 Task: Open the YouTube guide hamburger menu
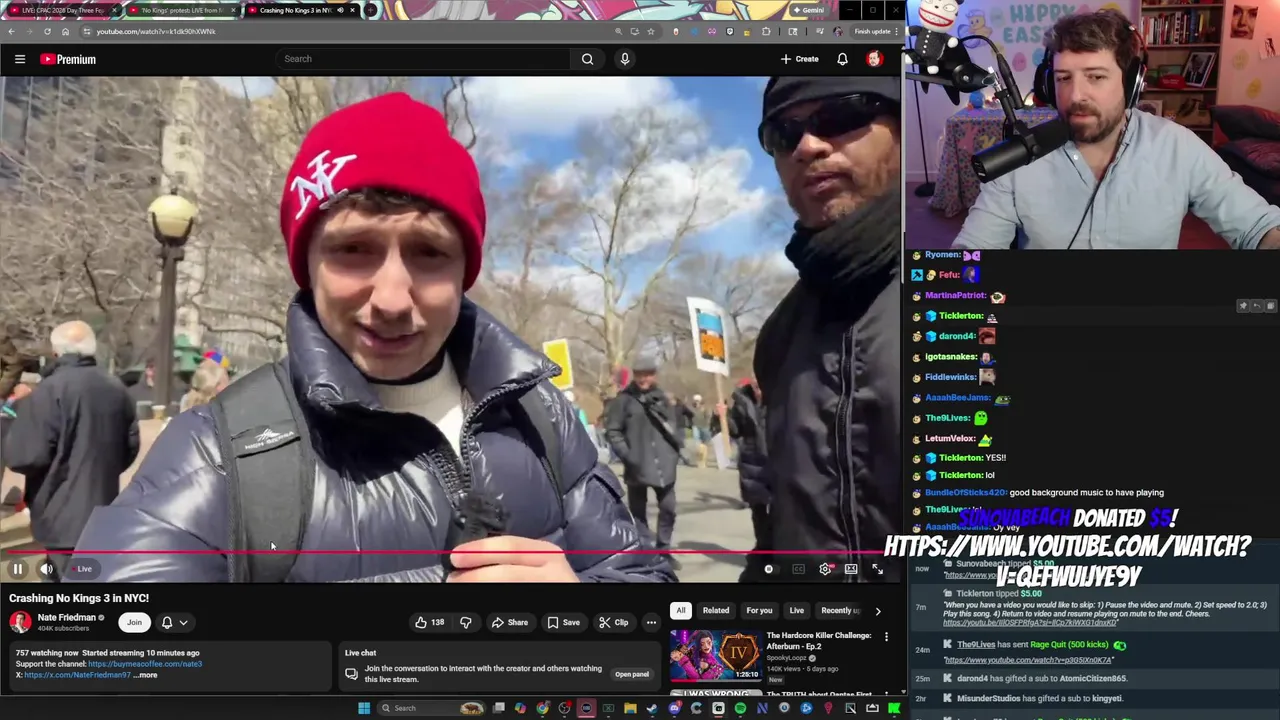(20, 59)
